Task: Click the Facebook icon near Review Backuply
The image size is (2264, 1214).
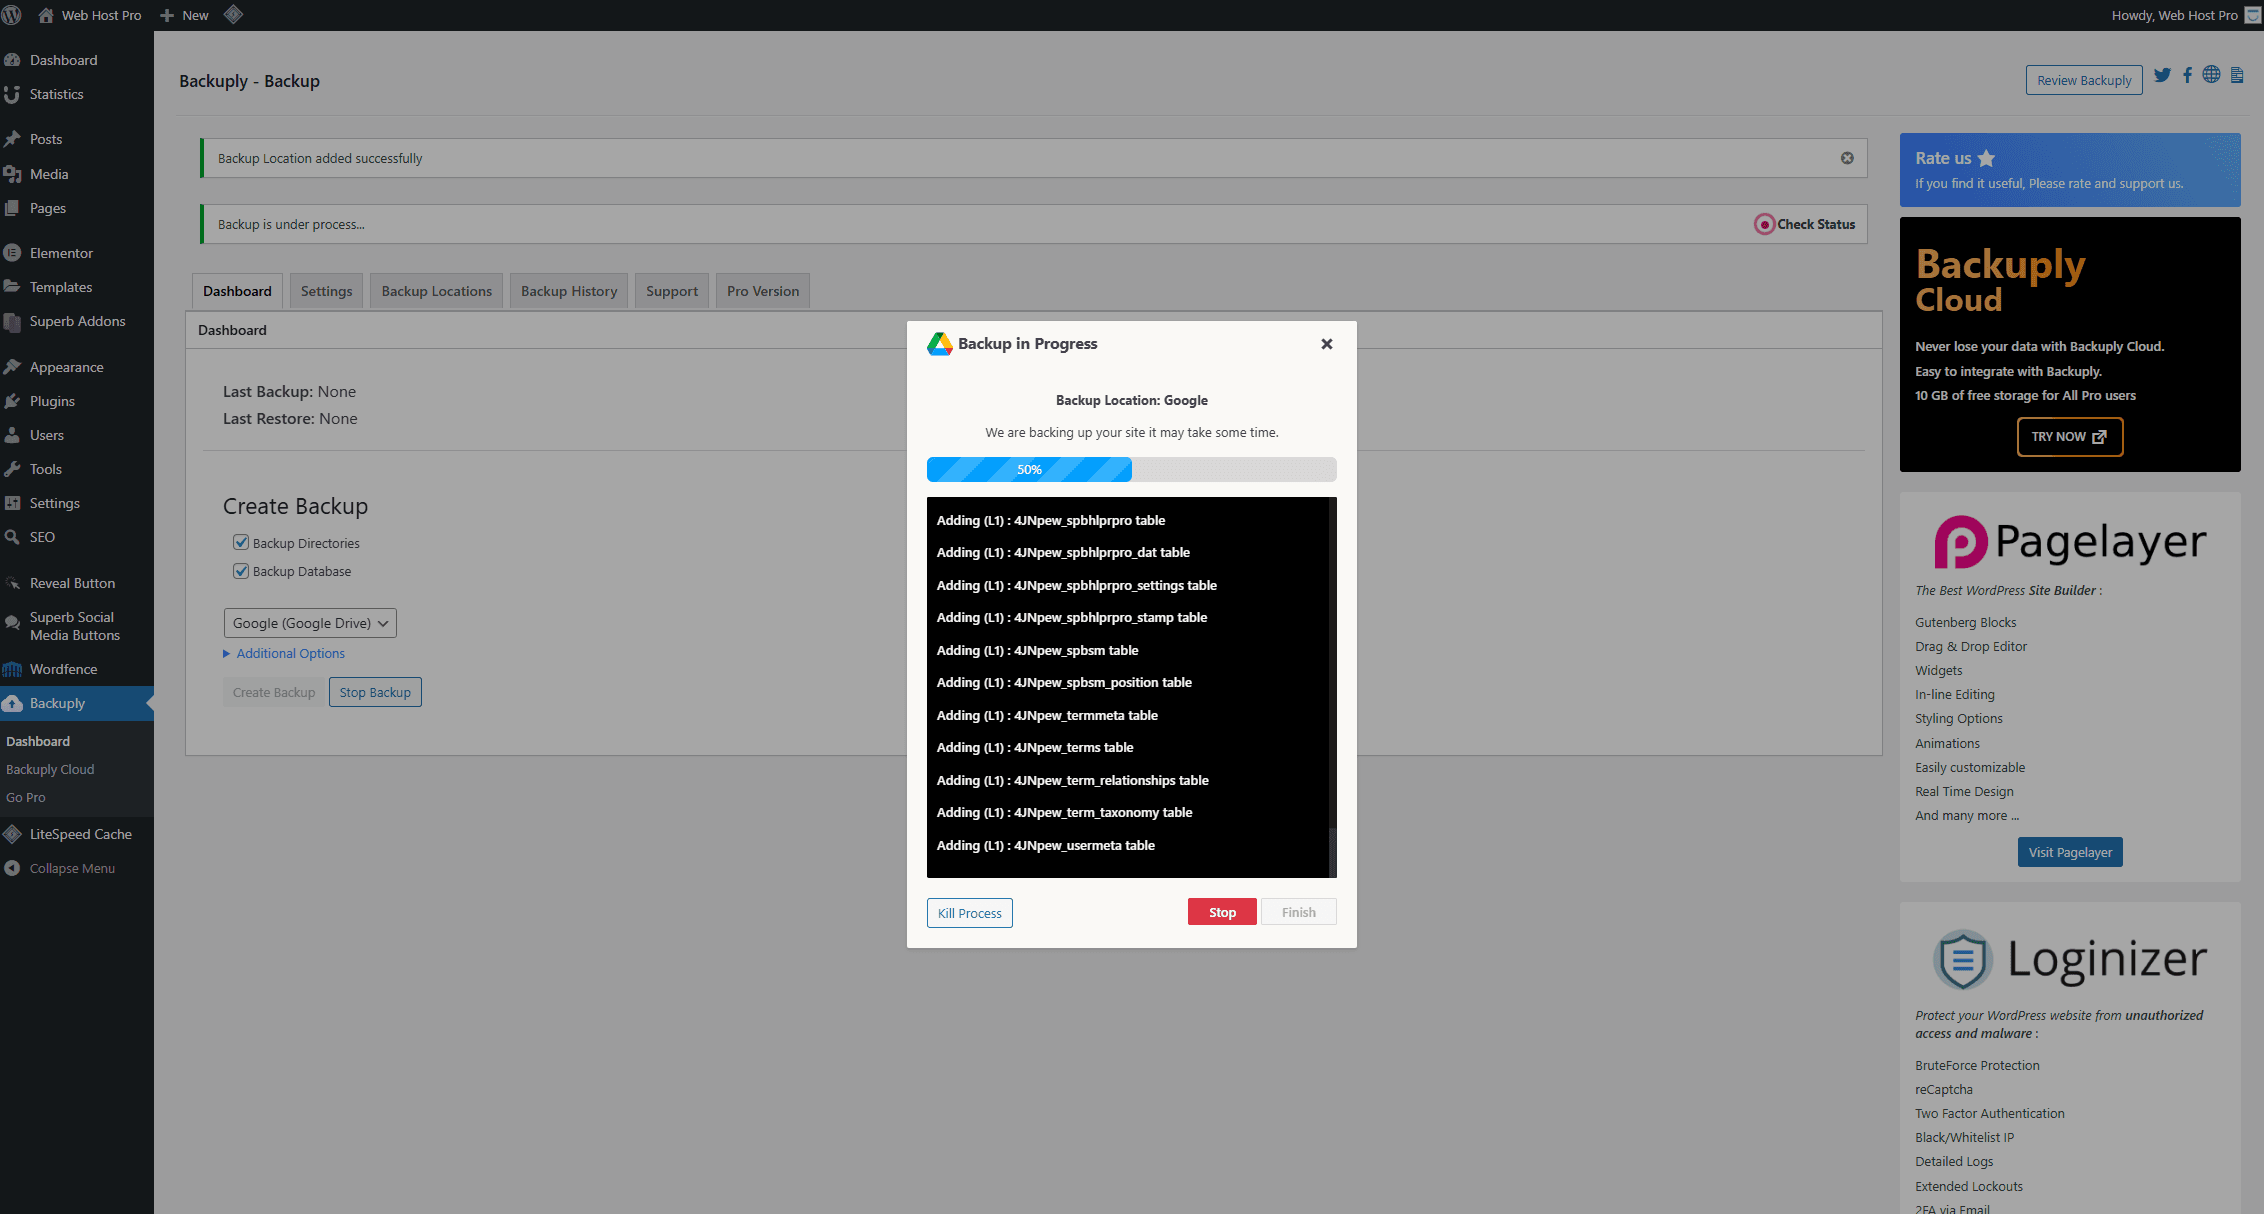Action: (2188, 76)
